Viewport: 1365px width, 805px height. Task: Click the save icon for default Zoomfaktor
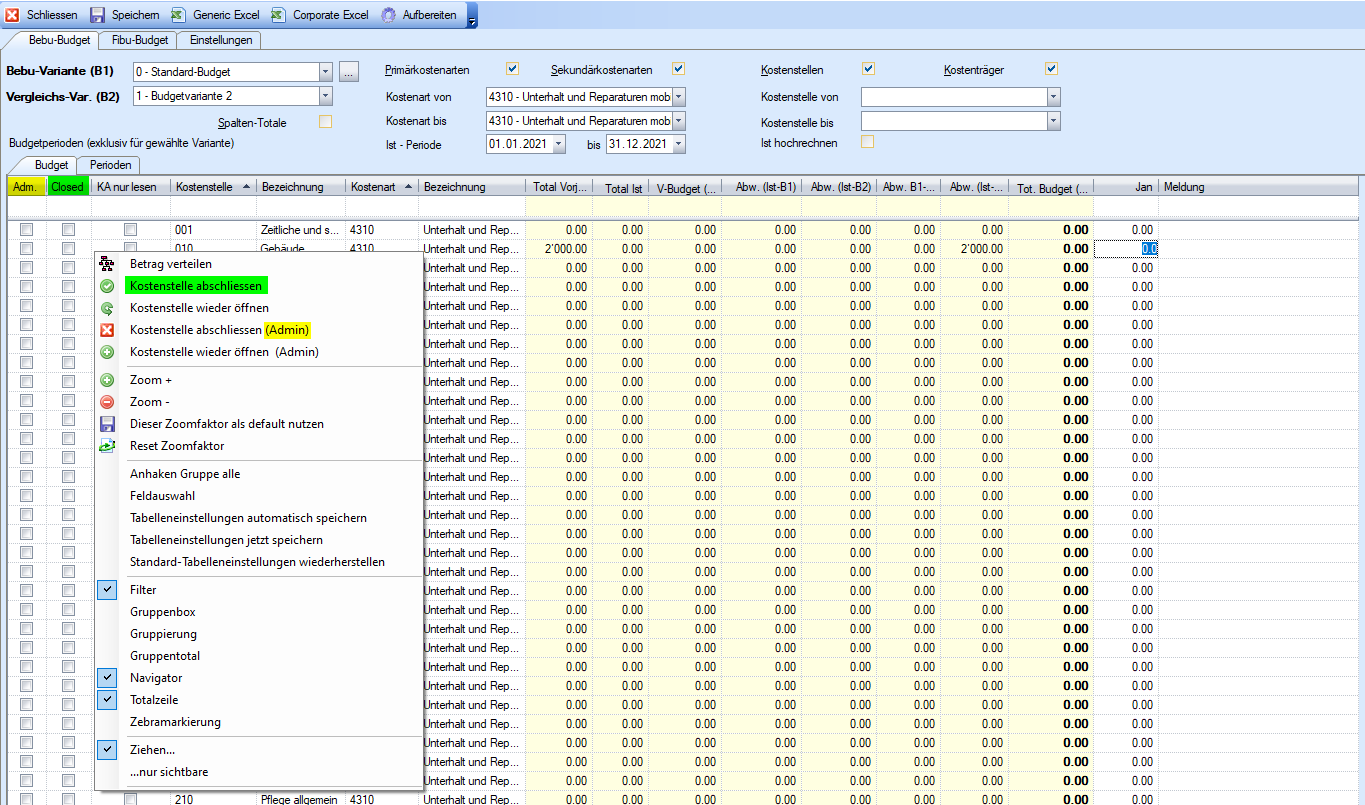[x=107, y=424]
